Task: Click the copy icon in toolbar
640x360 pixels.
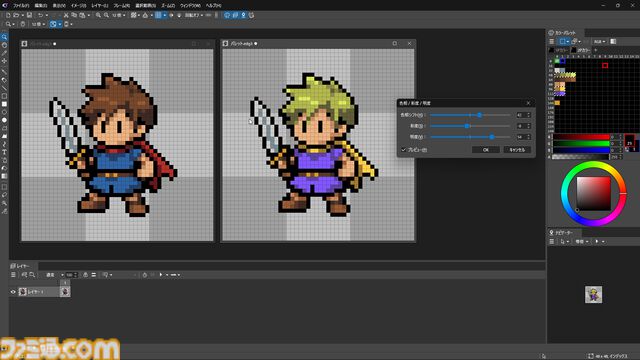Action: (74, 15)
